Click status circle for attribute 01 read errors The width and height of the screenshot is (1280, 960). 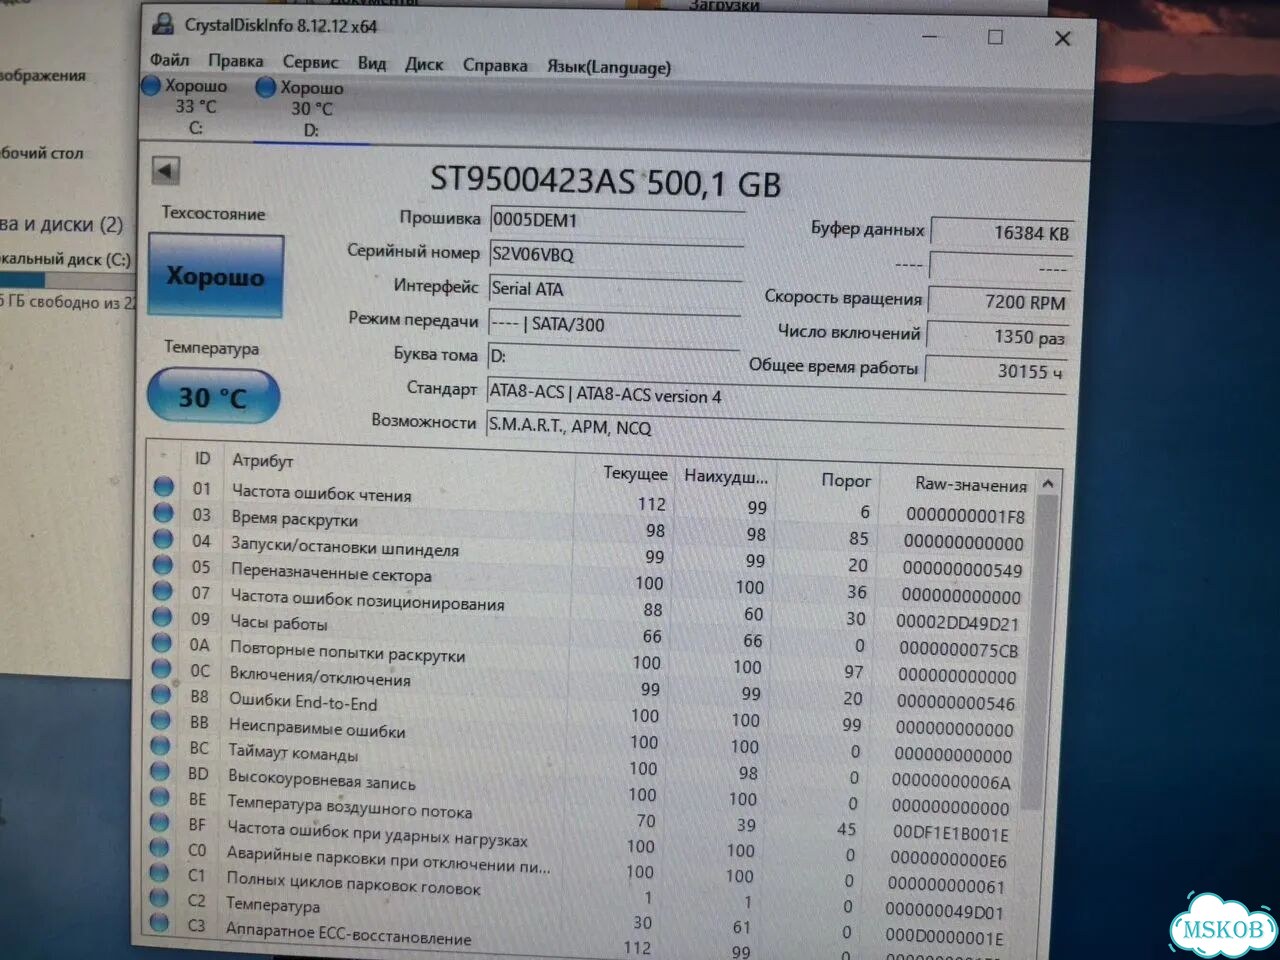[x=164, y=487]
